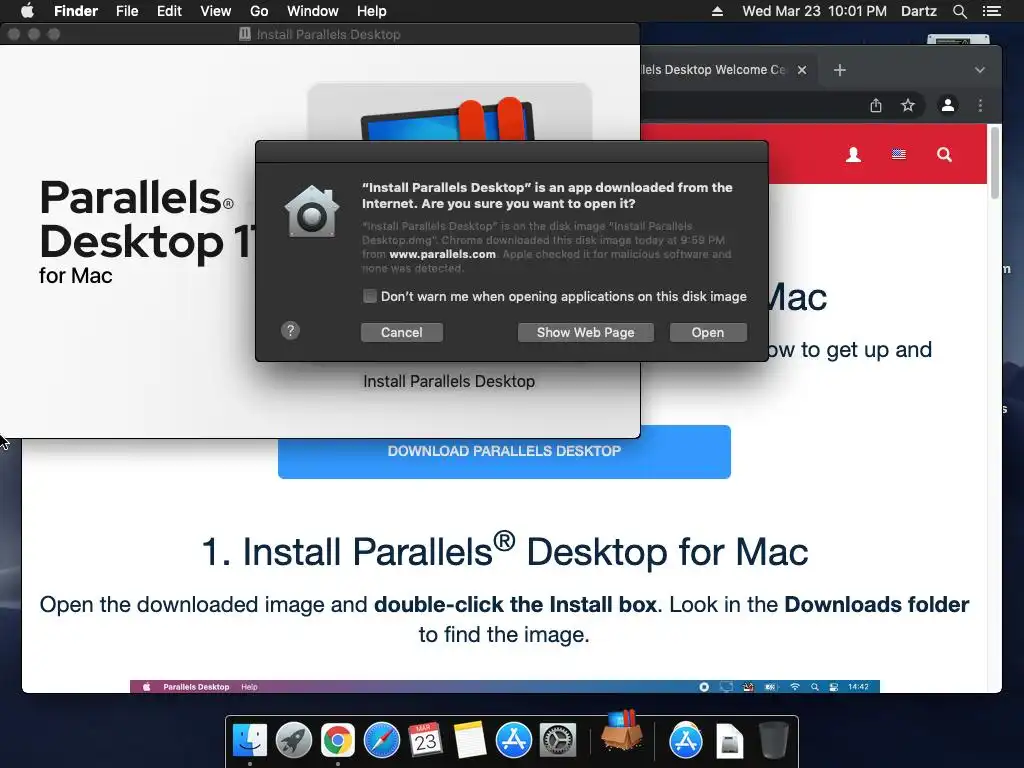The height and width of the screenshot is (768, 1024).
Task: Expand Chrome tab search chevron
Action: [x=980, y=70]
